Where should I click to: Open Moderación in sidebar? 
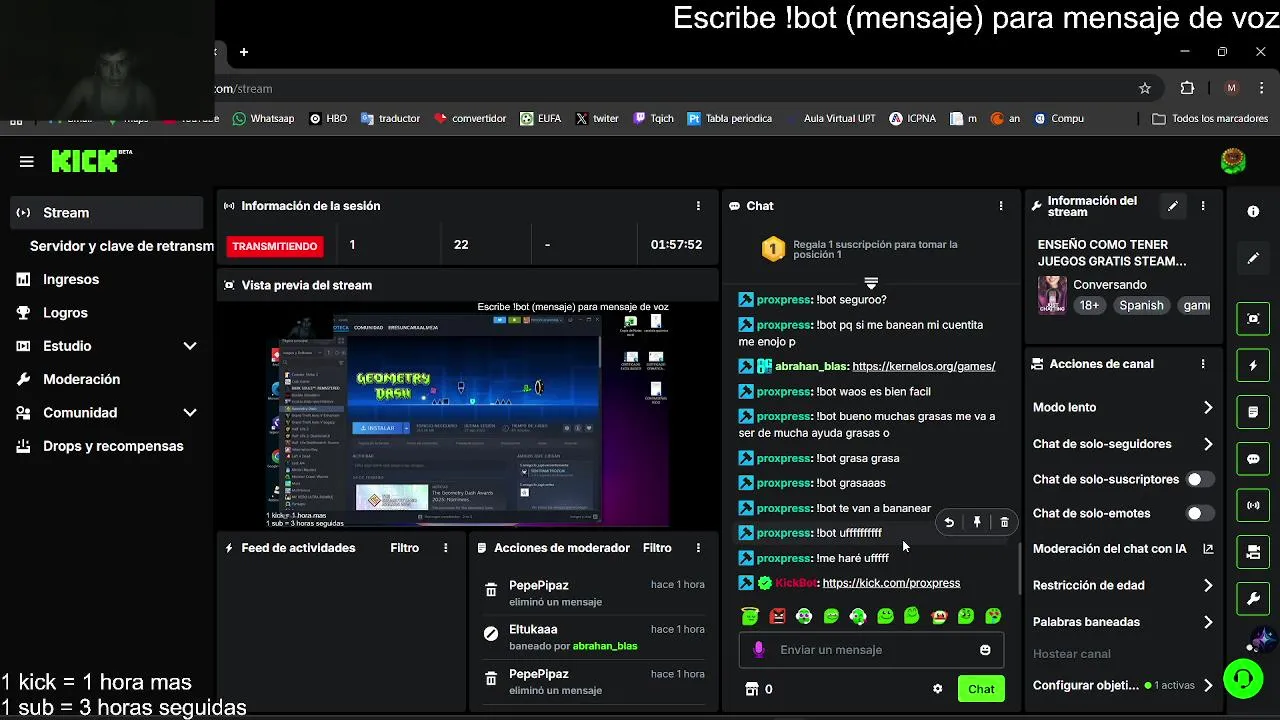tap(81, 380)
